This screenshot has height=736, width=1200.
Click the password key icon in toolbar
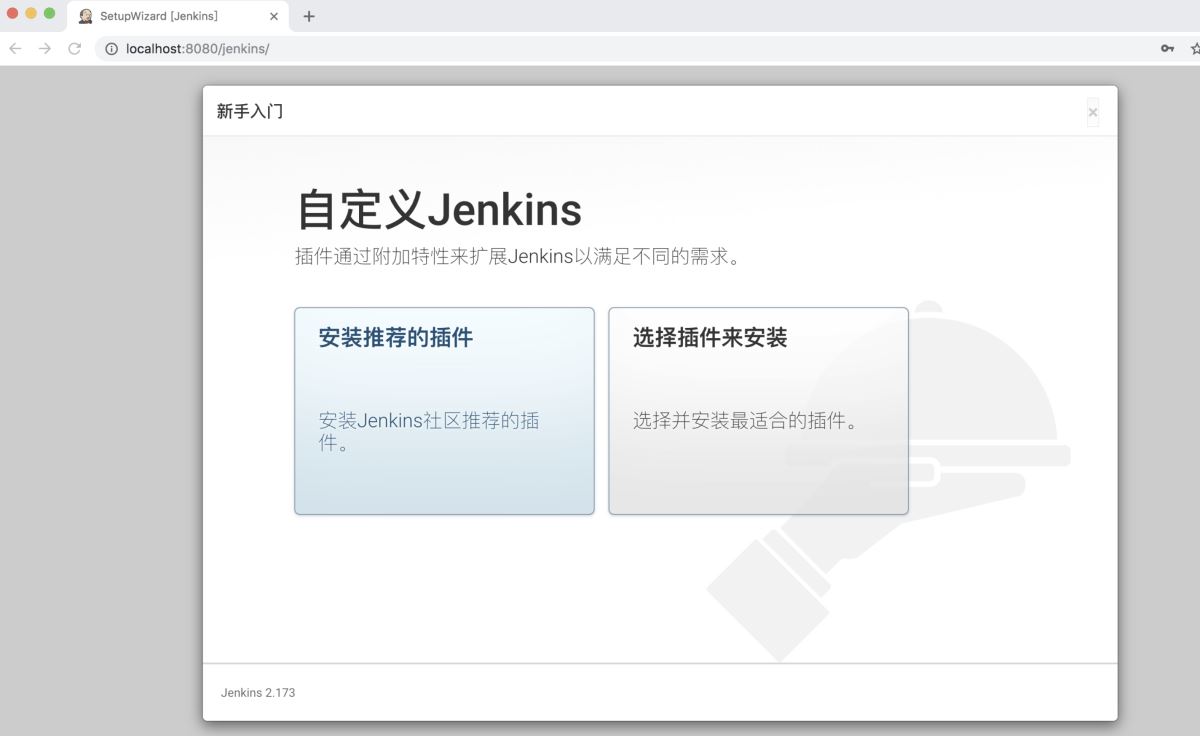pos(1167,48)
